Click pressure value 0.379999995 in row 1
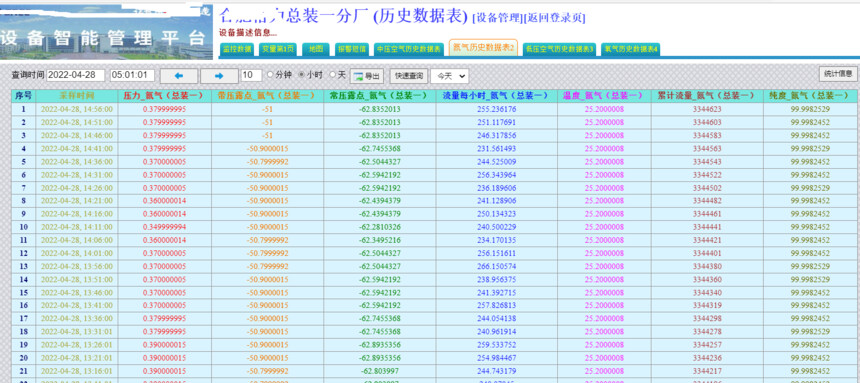Image resolution: width=860 pixels, height=383 pixels. [165, 109]
